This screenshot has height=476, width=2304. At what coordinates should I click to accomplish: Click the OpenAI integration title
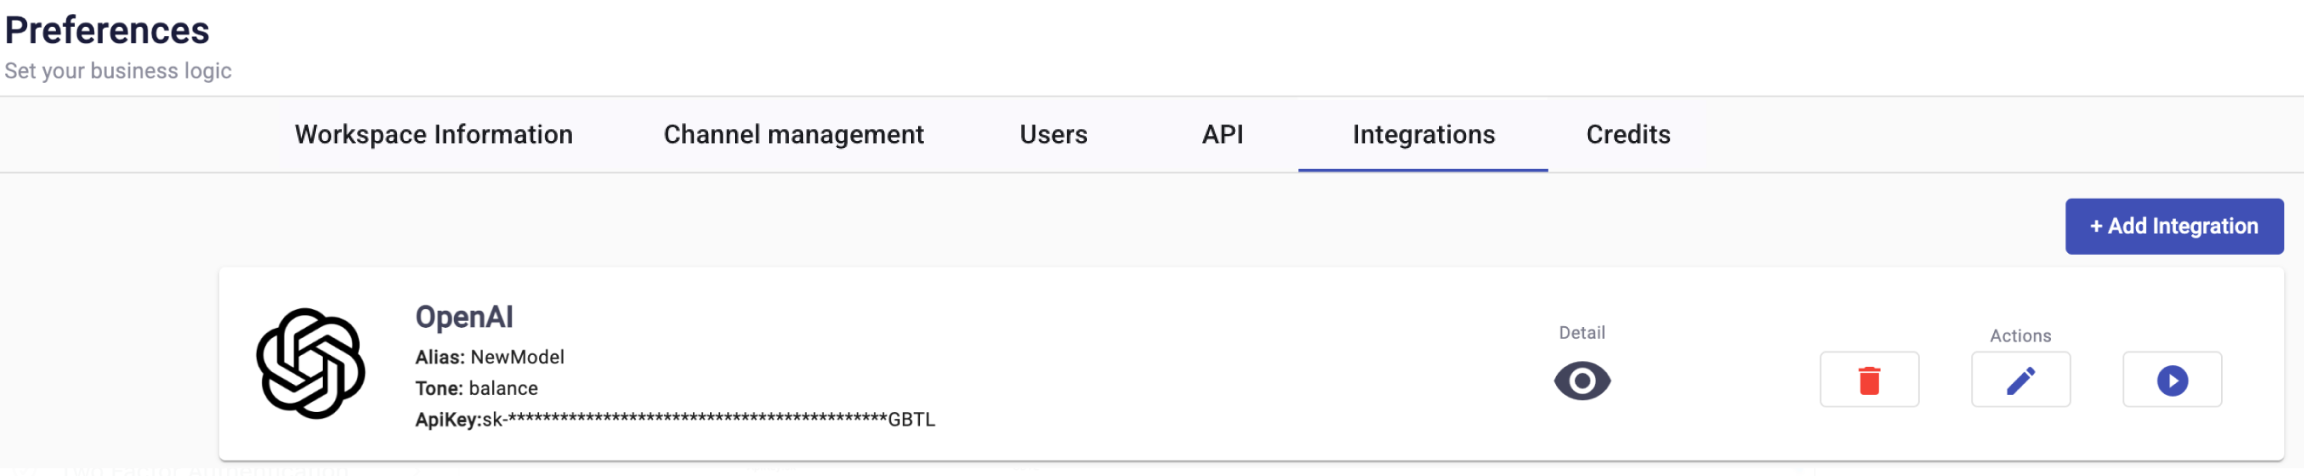464,317
